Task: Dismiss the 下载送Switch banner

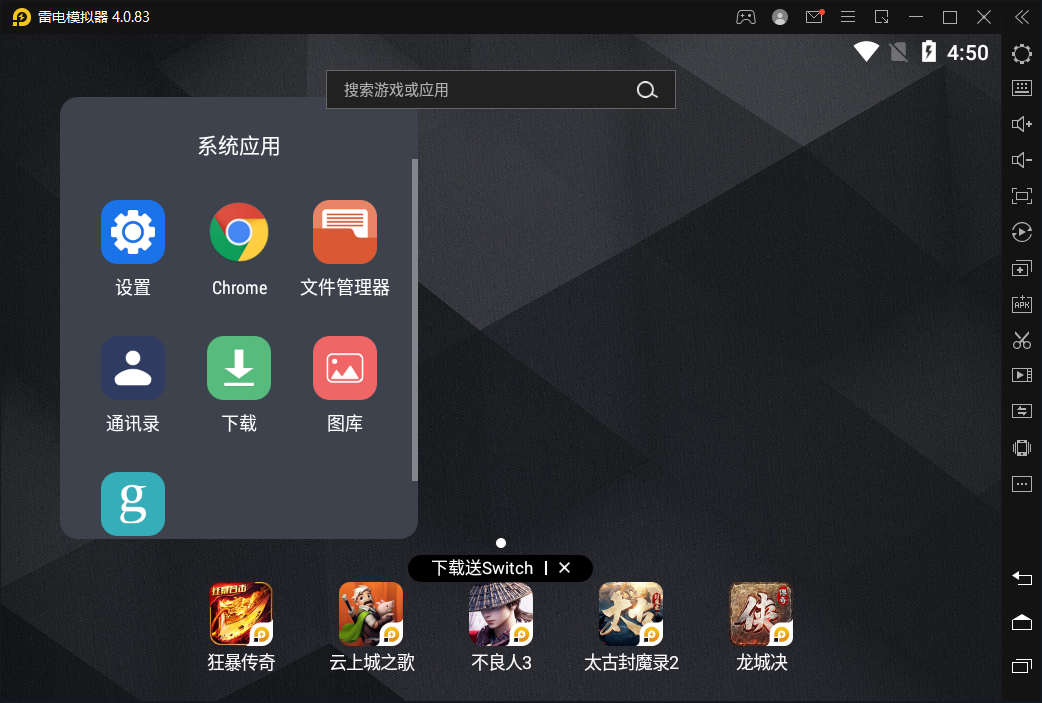Action: [x=566, y=568]
